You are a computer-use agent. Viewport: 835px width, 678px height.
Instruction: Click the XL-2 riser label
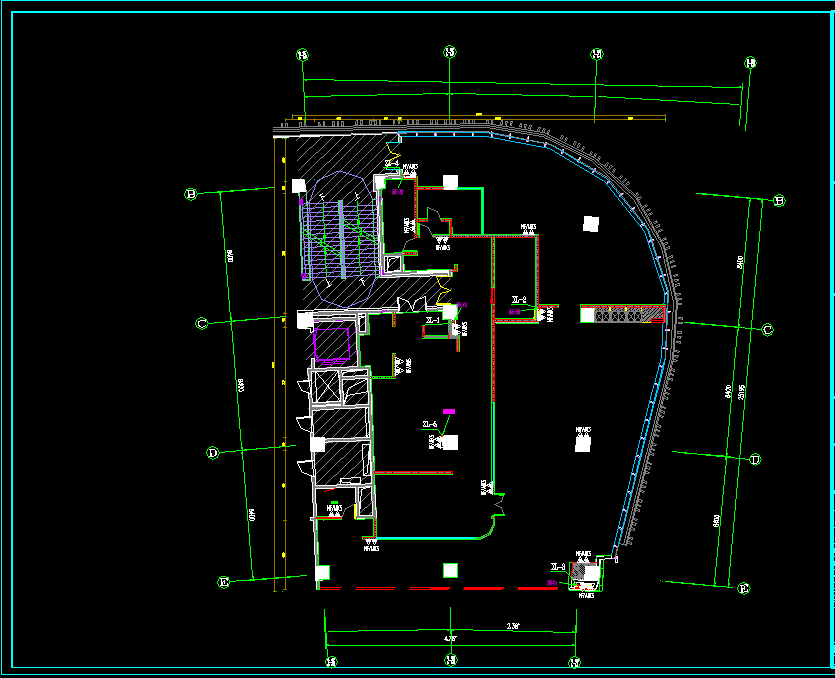(x=518, y=300)
